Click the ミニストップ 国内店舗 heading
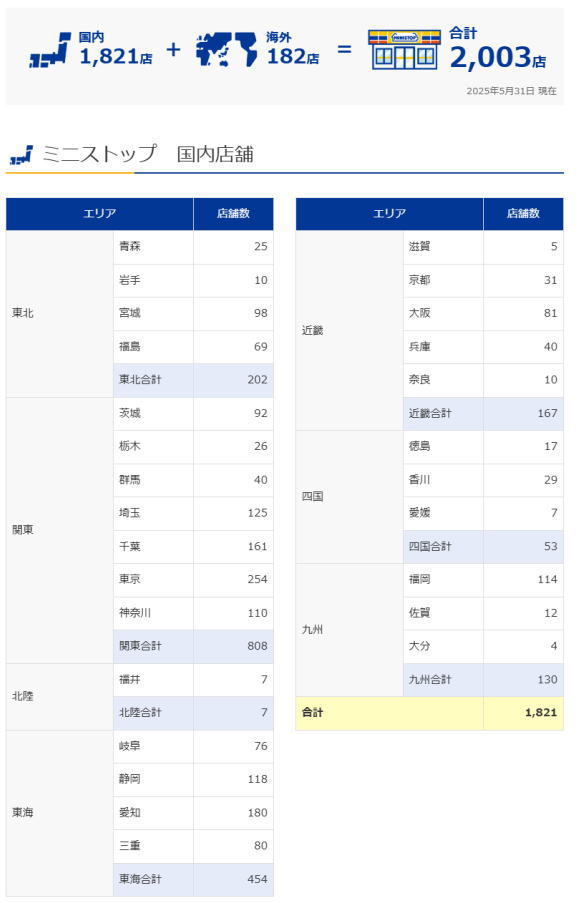The height and width of the screenshot is (903, 579). click(x=148, y=154)
